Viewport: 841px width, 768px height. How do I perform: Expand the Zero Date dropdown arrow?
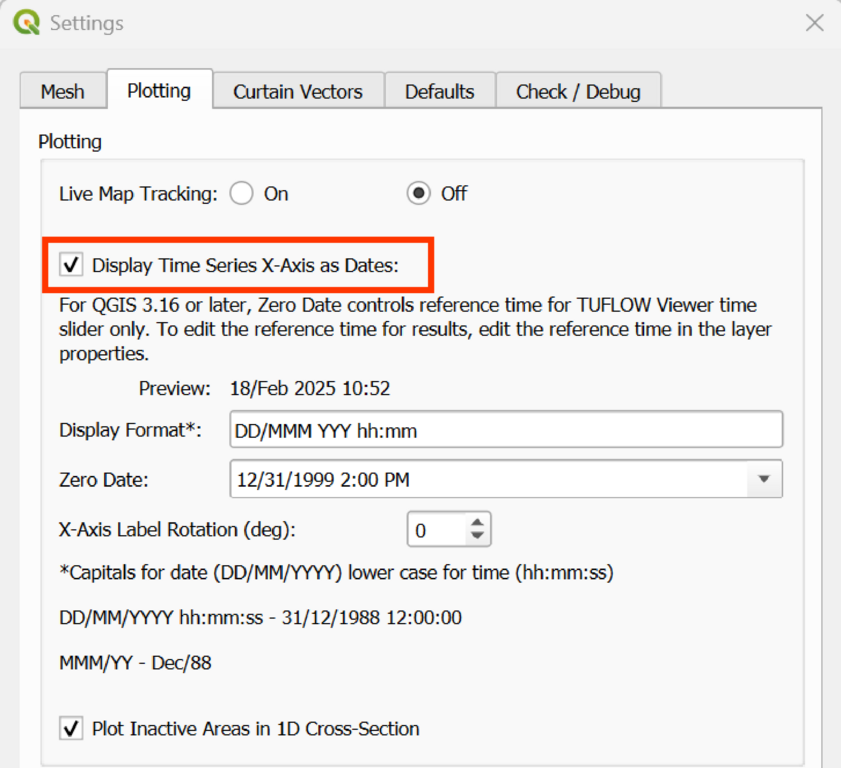click(764, 480)
